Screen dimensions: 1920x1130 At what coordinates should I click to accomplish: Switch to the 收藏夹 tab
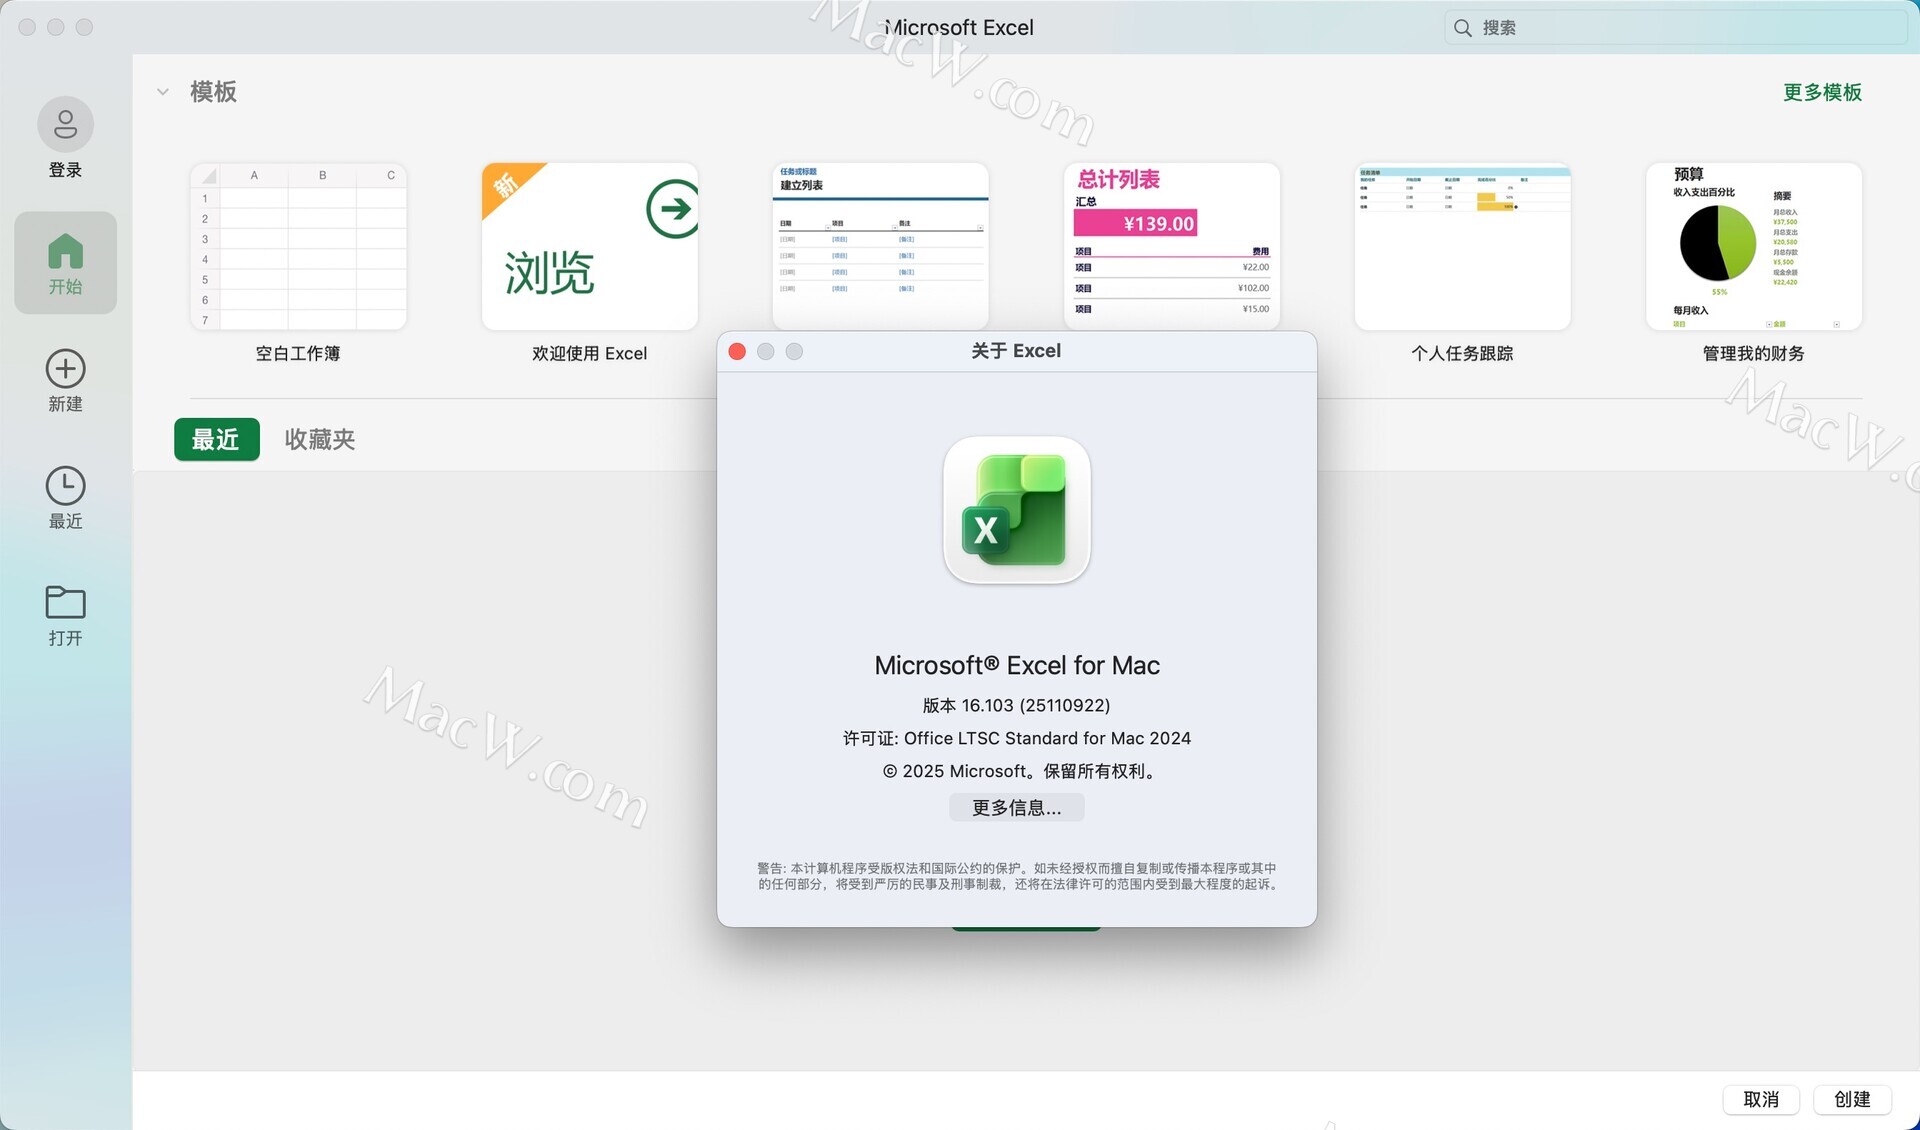pos(320,440)
